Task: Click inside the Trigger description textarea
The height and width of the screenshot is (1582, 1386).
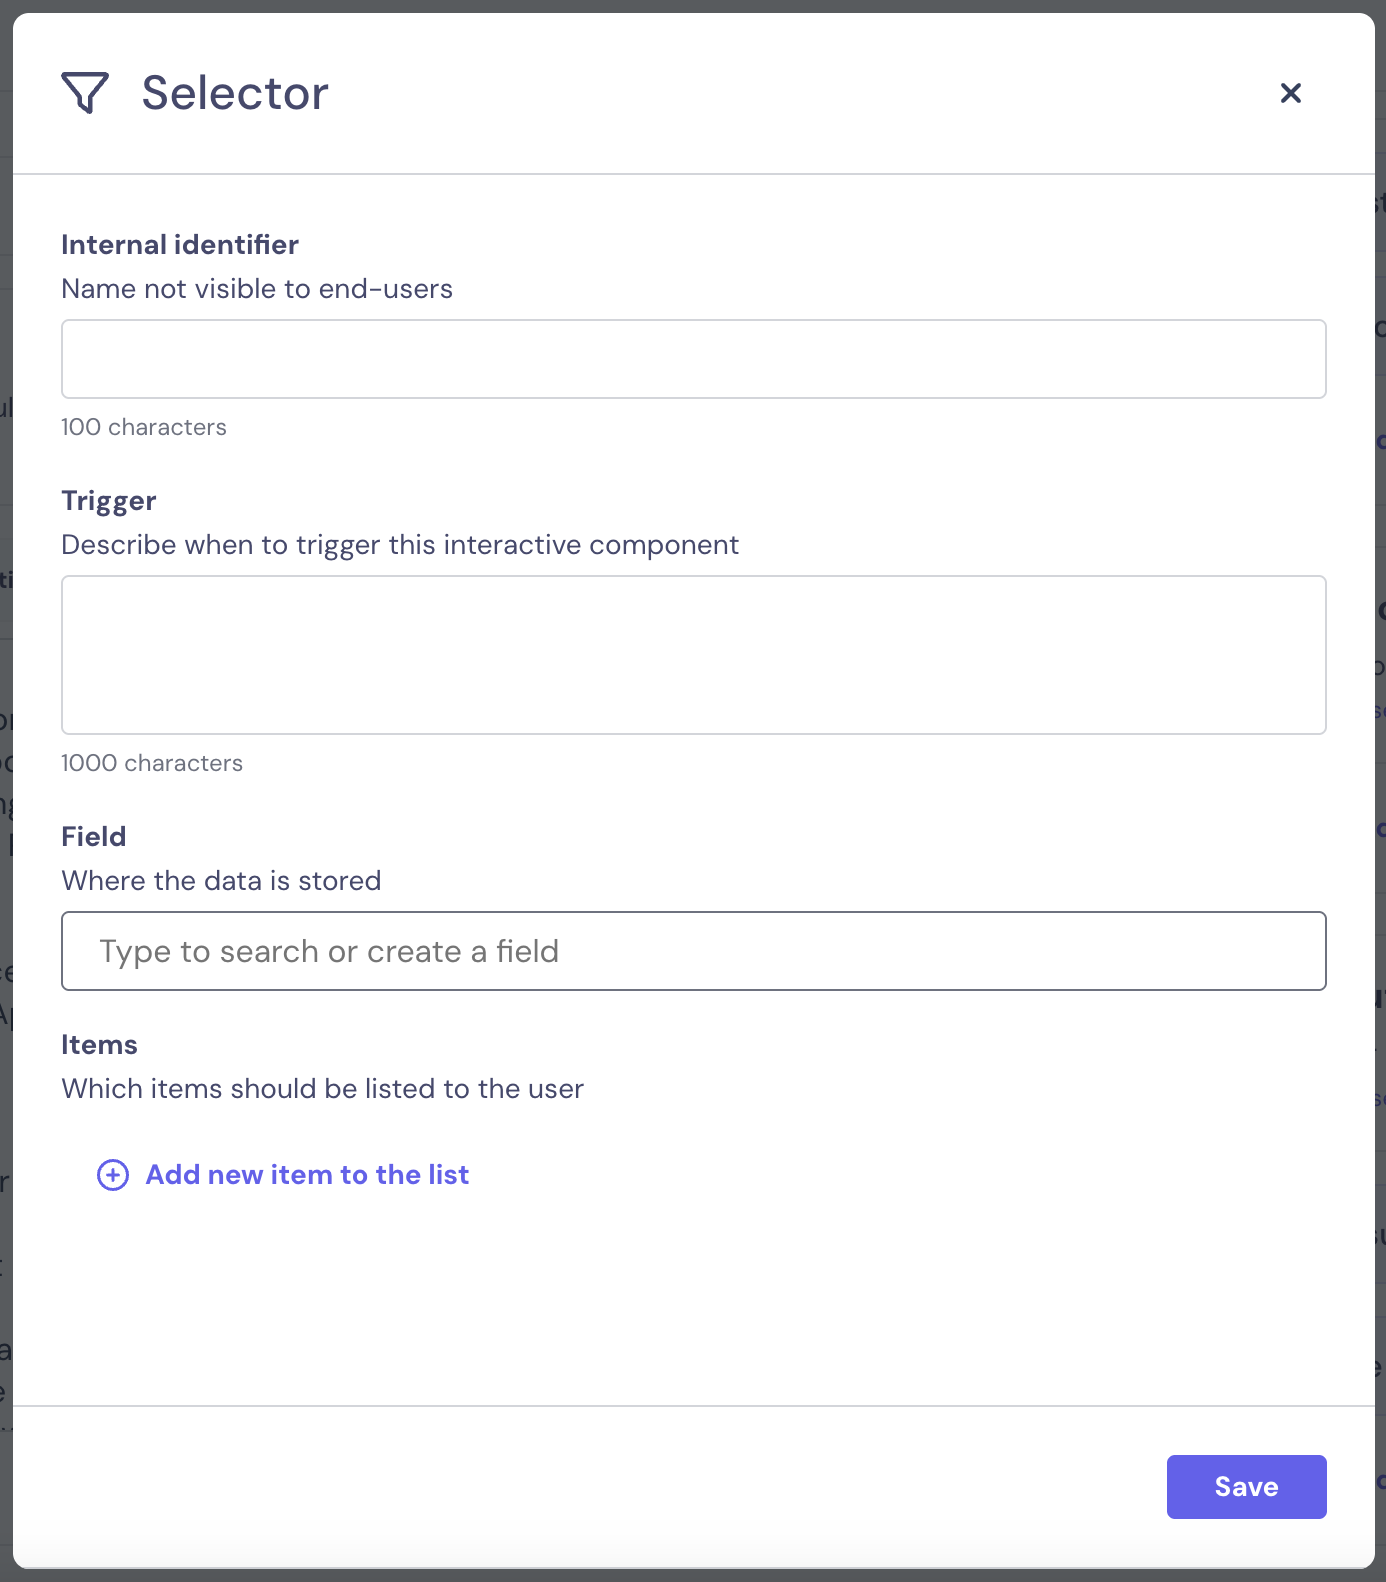Action: [x=693, y=655]
